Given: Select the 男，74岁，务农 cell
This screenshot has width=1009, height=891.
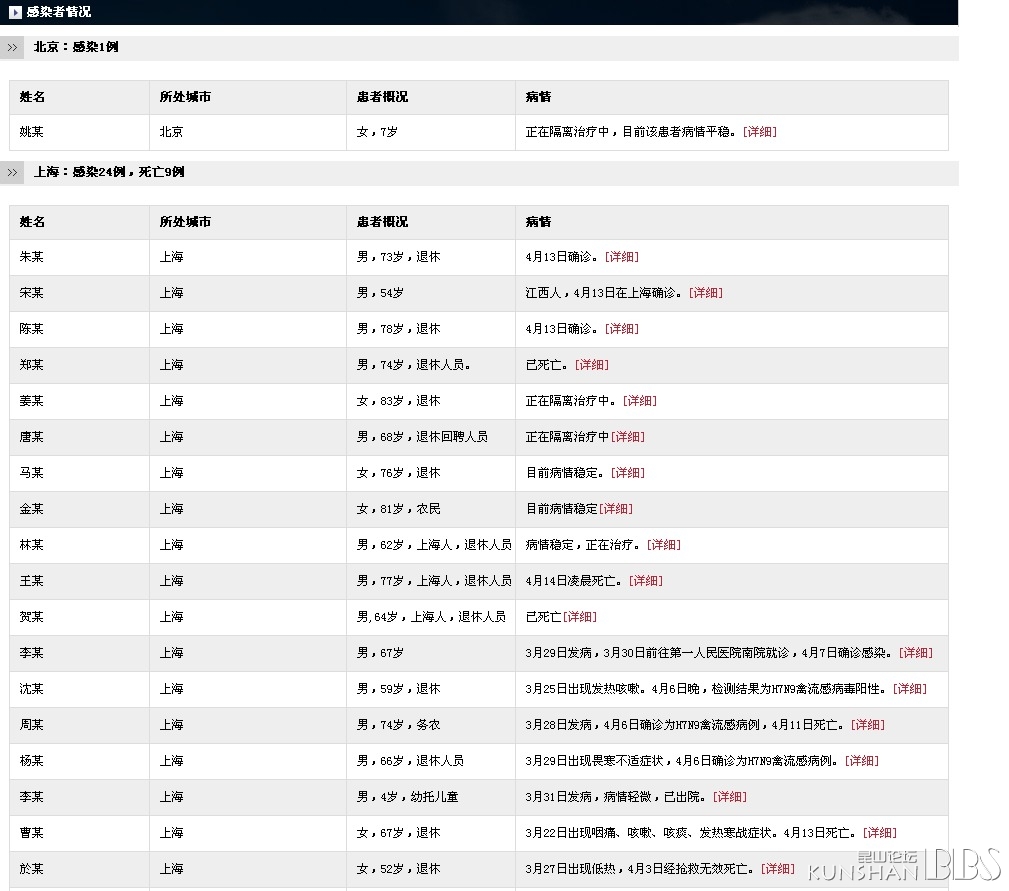Looking at the screenshot, I should tap(430, 725).
